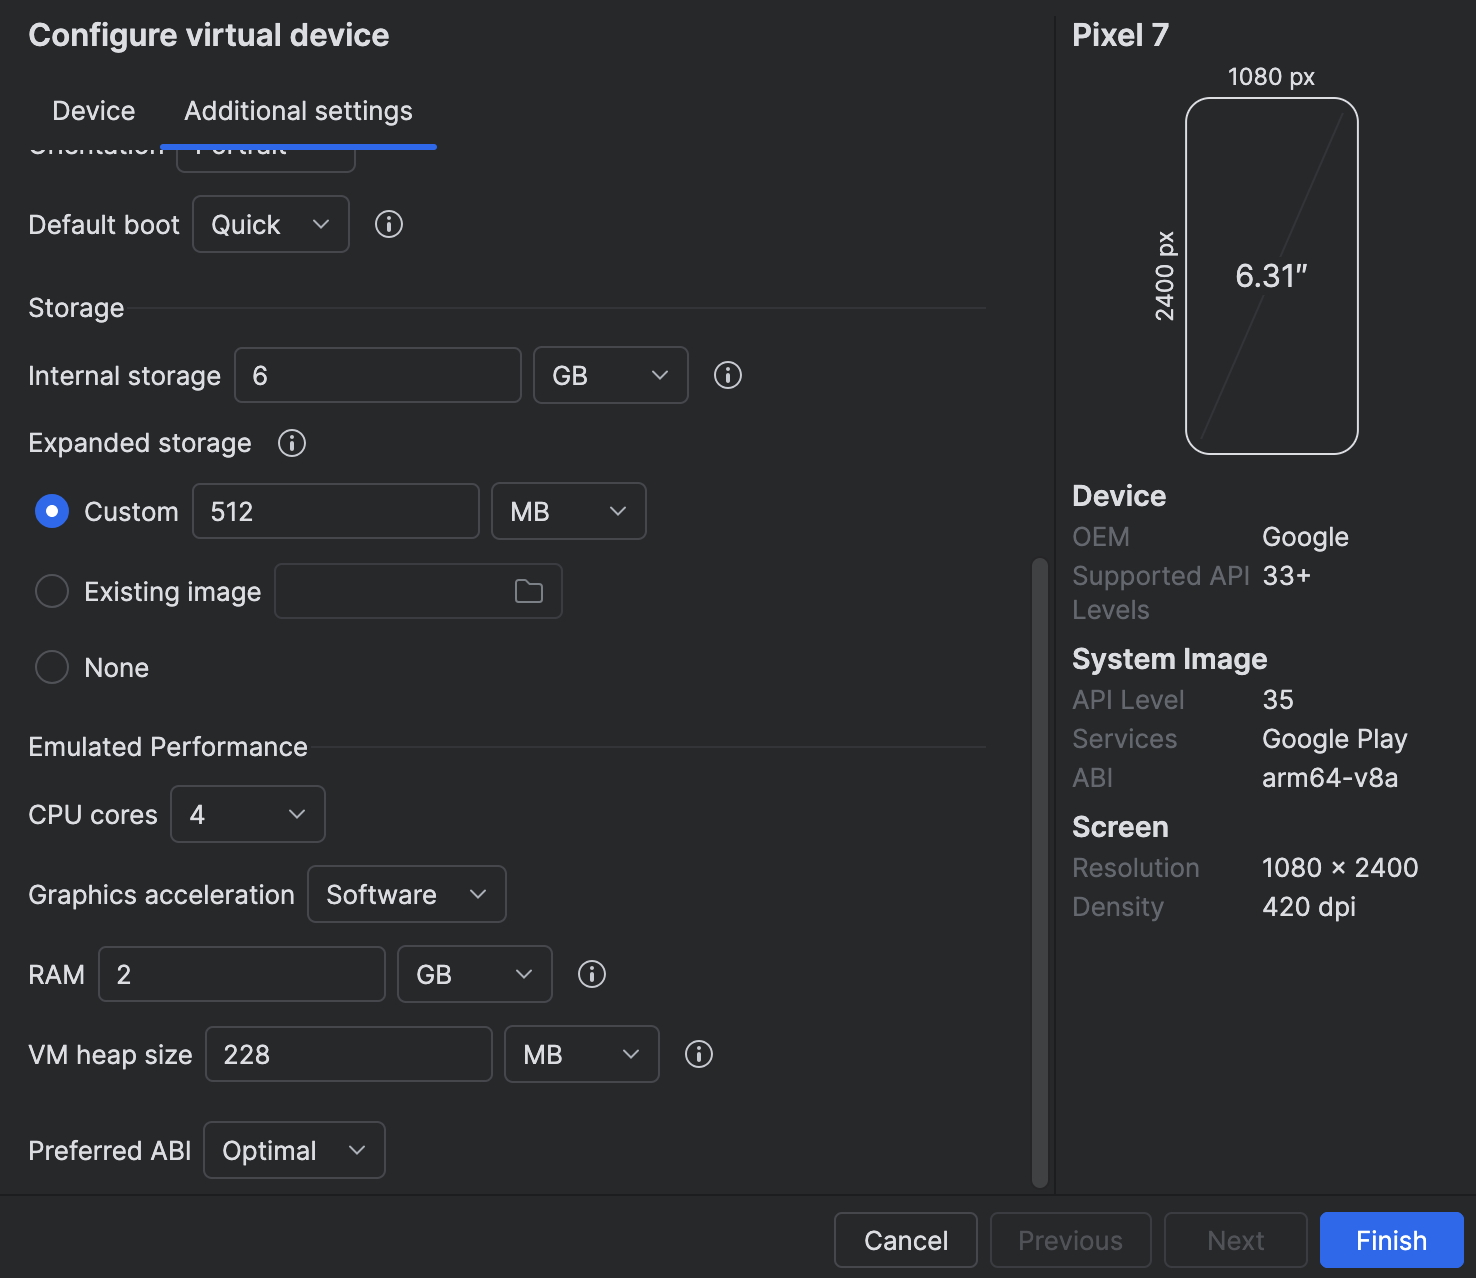Viewport: 1476px width, 1278px height.
Task: Click the Default boot info icon
Action: tap(389, 224)
